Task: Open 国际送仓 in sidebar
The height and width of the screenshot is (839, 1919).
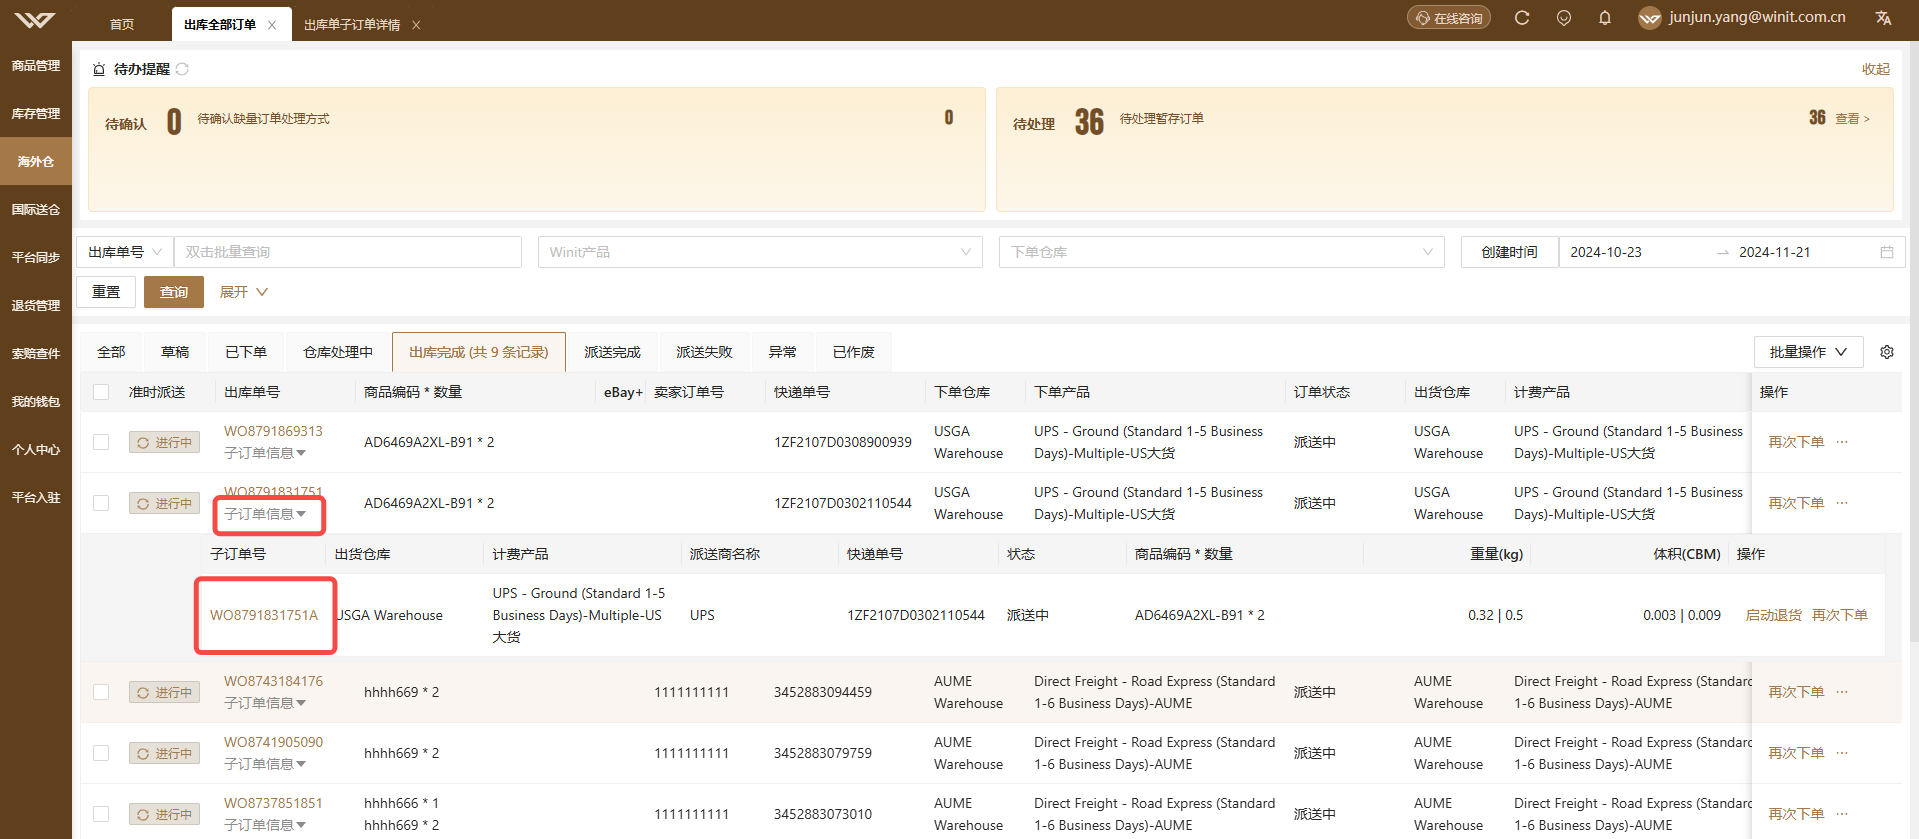Action: pyautogui.click(x=36, y=209)
